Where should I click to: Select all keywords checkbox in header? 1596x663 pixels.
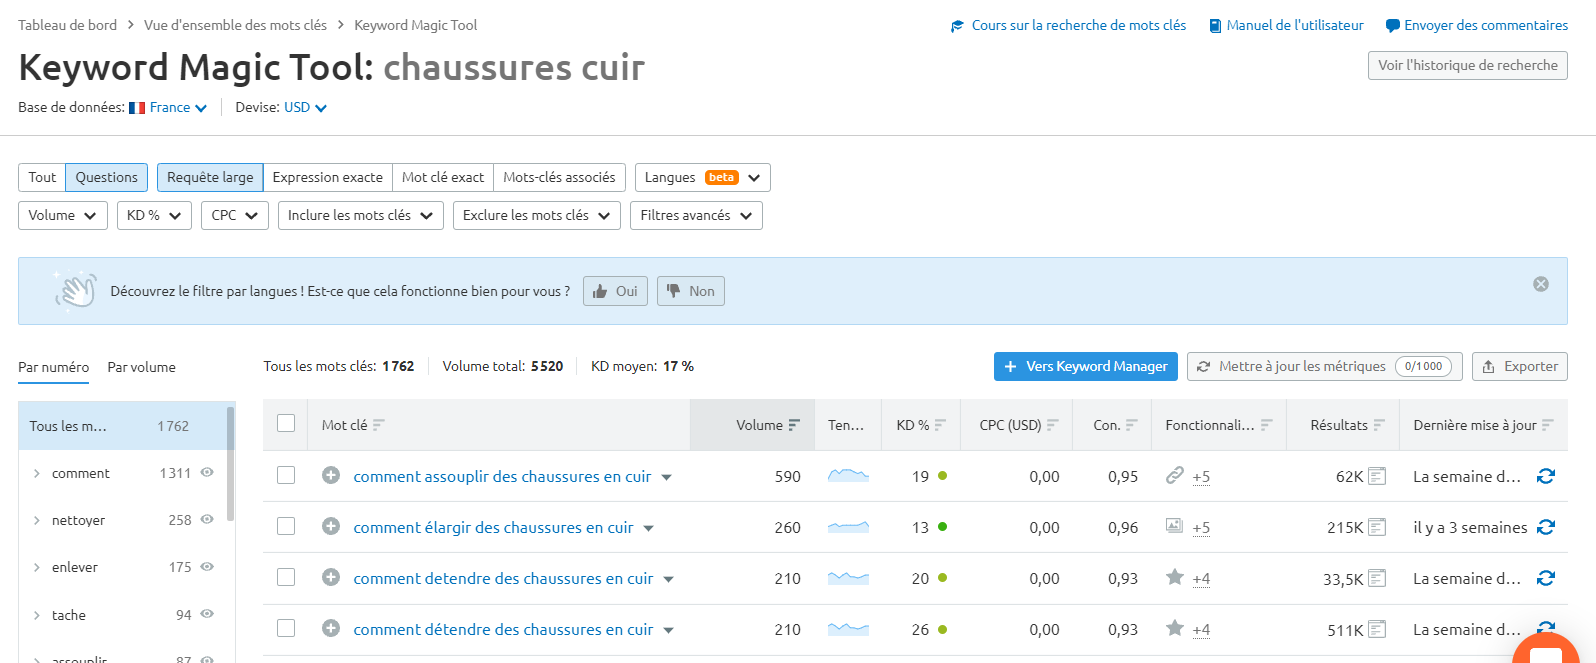pos(286,423)
